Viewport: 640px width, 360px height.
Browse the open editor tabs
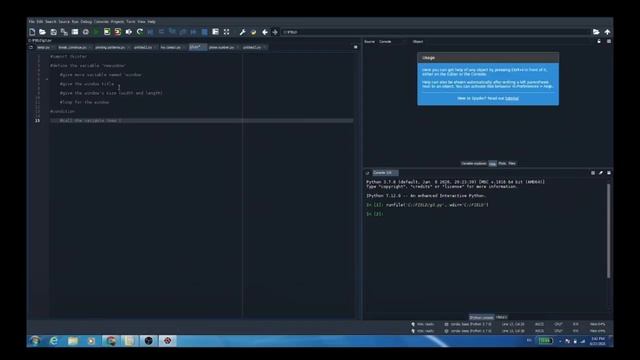coord(31,47)
